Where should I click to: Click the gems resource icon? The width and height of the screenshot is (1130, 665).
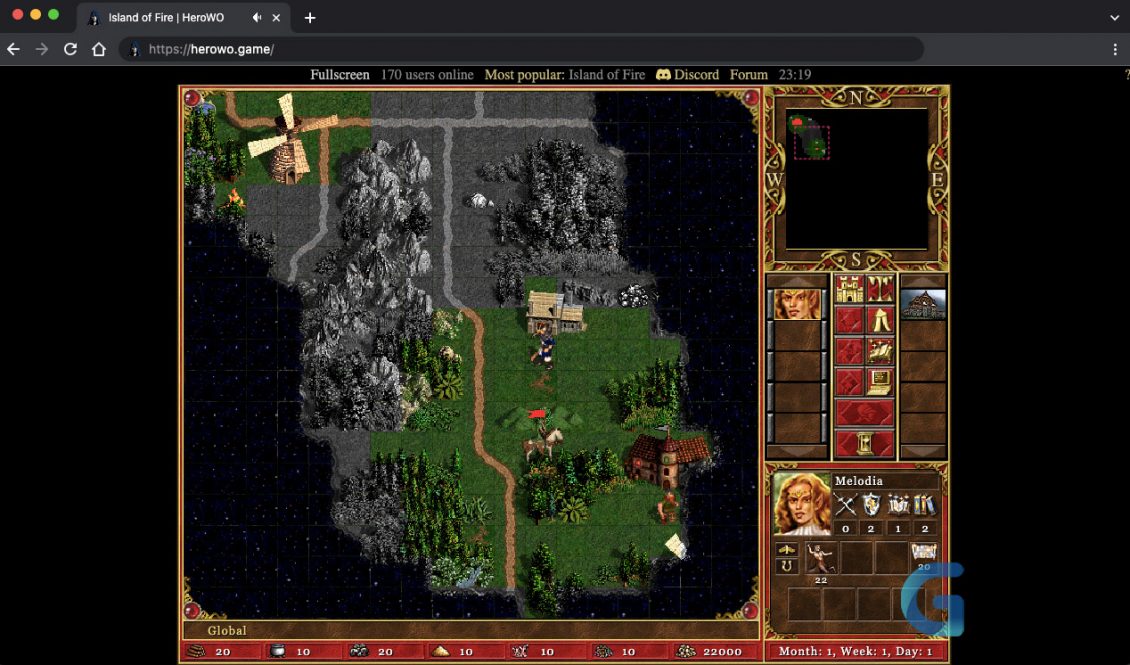[602, 651]
